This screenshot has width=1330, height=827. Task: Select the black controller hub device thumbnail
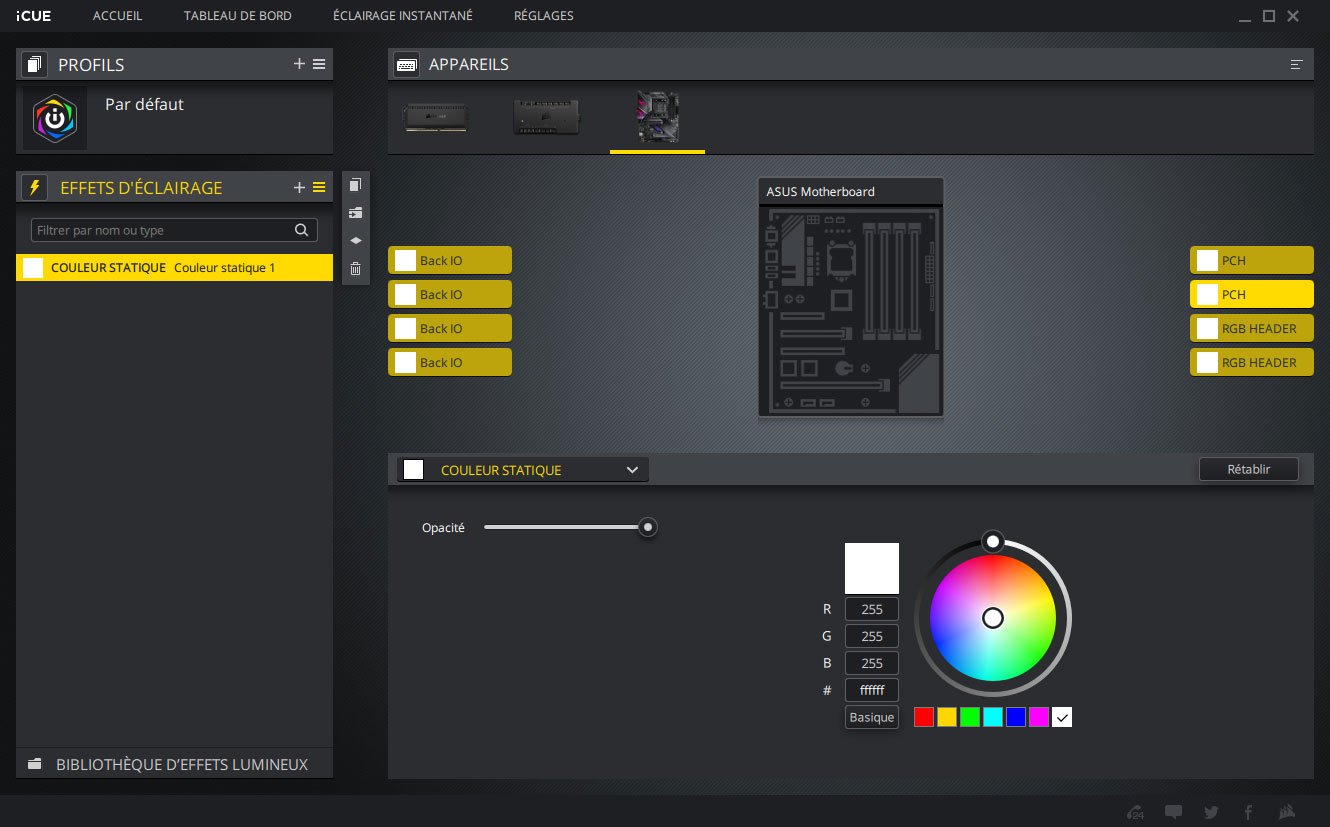coord(546,118)
